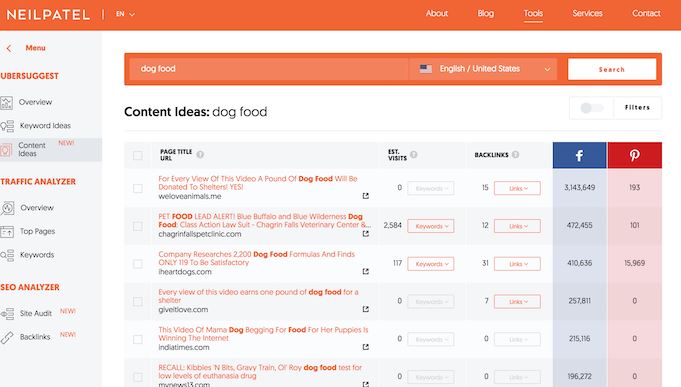681x387 pixels.
Task: Open the English / United States dropdown
Action: tap(483, 69)
